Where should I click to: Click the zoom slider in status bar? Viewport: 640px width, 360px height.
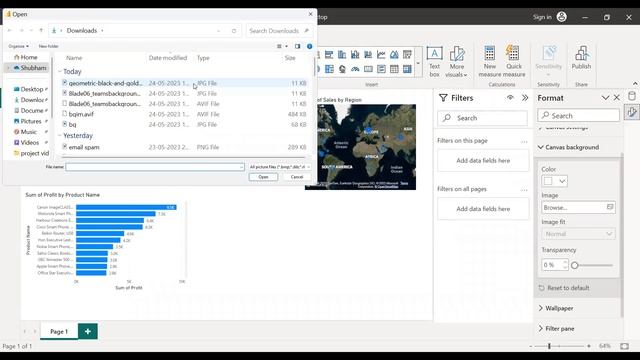point(549,346)
